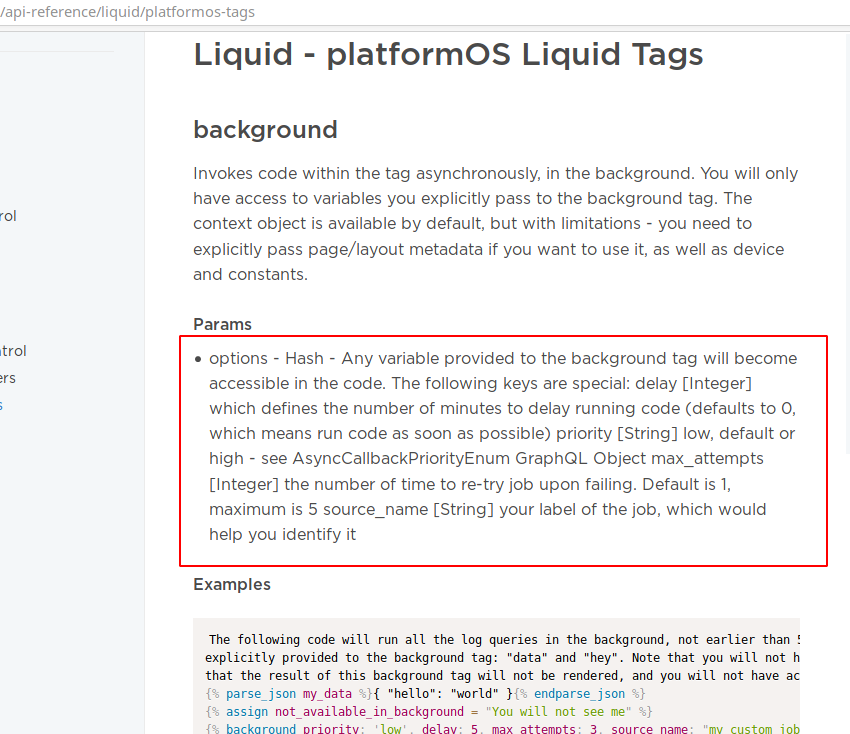The width and height of the screenshot is (850, 734).
Task: Click the "assign" keyword in the example code
Action: pyautogui.click(x=246, y=711)
